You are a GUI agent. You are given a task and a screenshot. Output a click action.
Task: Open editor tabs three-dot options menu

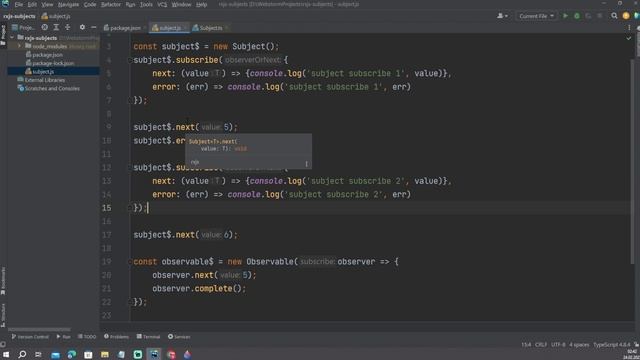click(x=629, y=28)
